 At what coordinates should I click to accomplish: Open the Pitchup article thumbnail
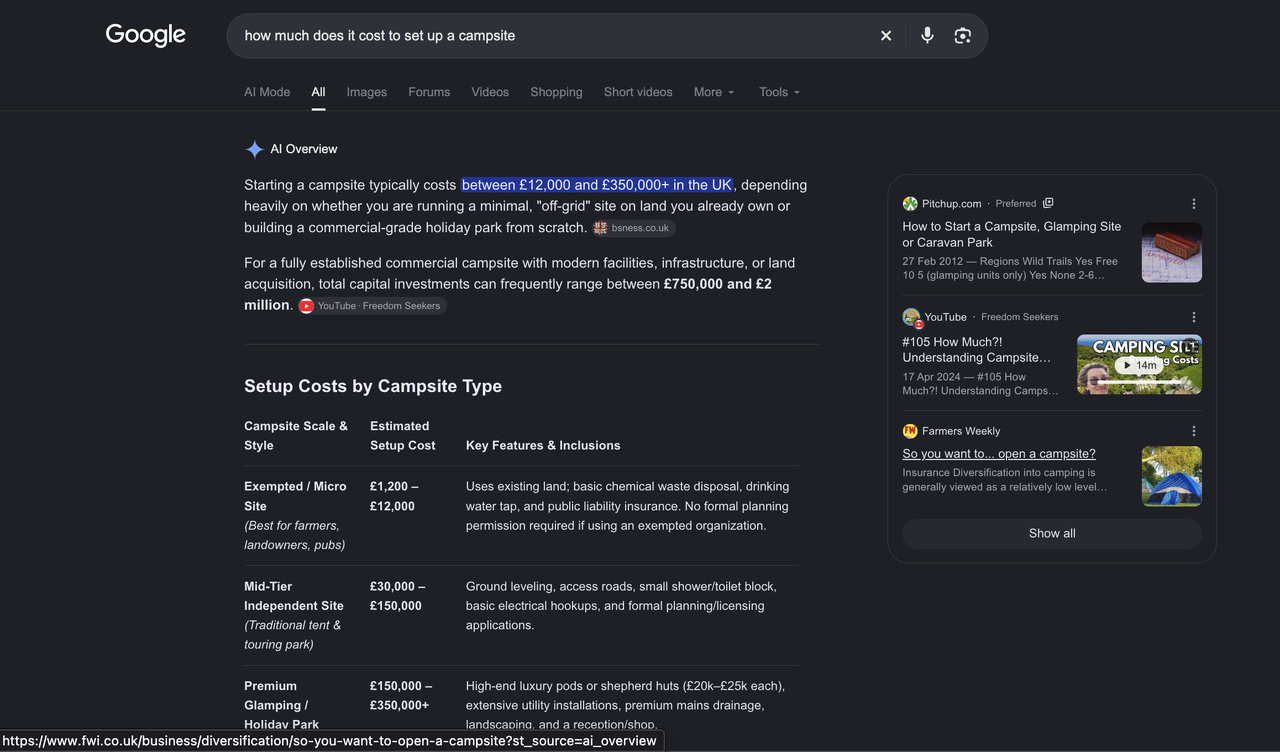(1172, 252)
